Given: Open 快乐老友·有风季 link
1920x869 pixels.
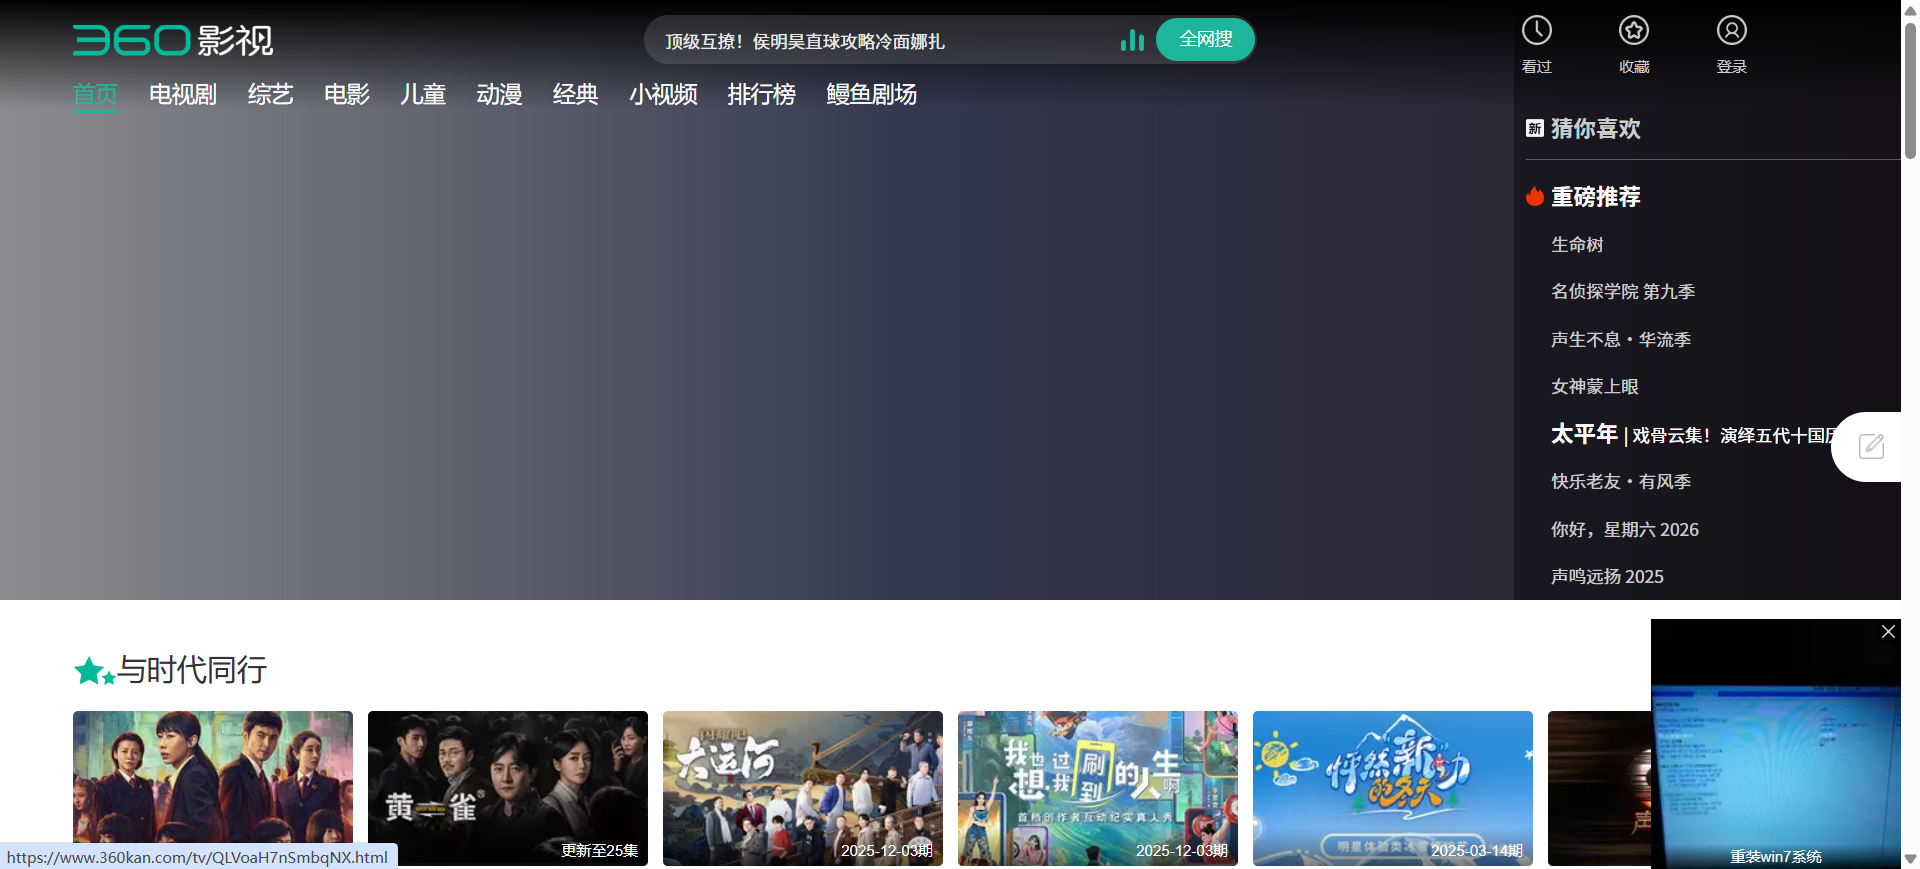Looking at the screenshot, I should (x=1621, y=482).
